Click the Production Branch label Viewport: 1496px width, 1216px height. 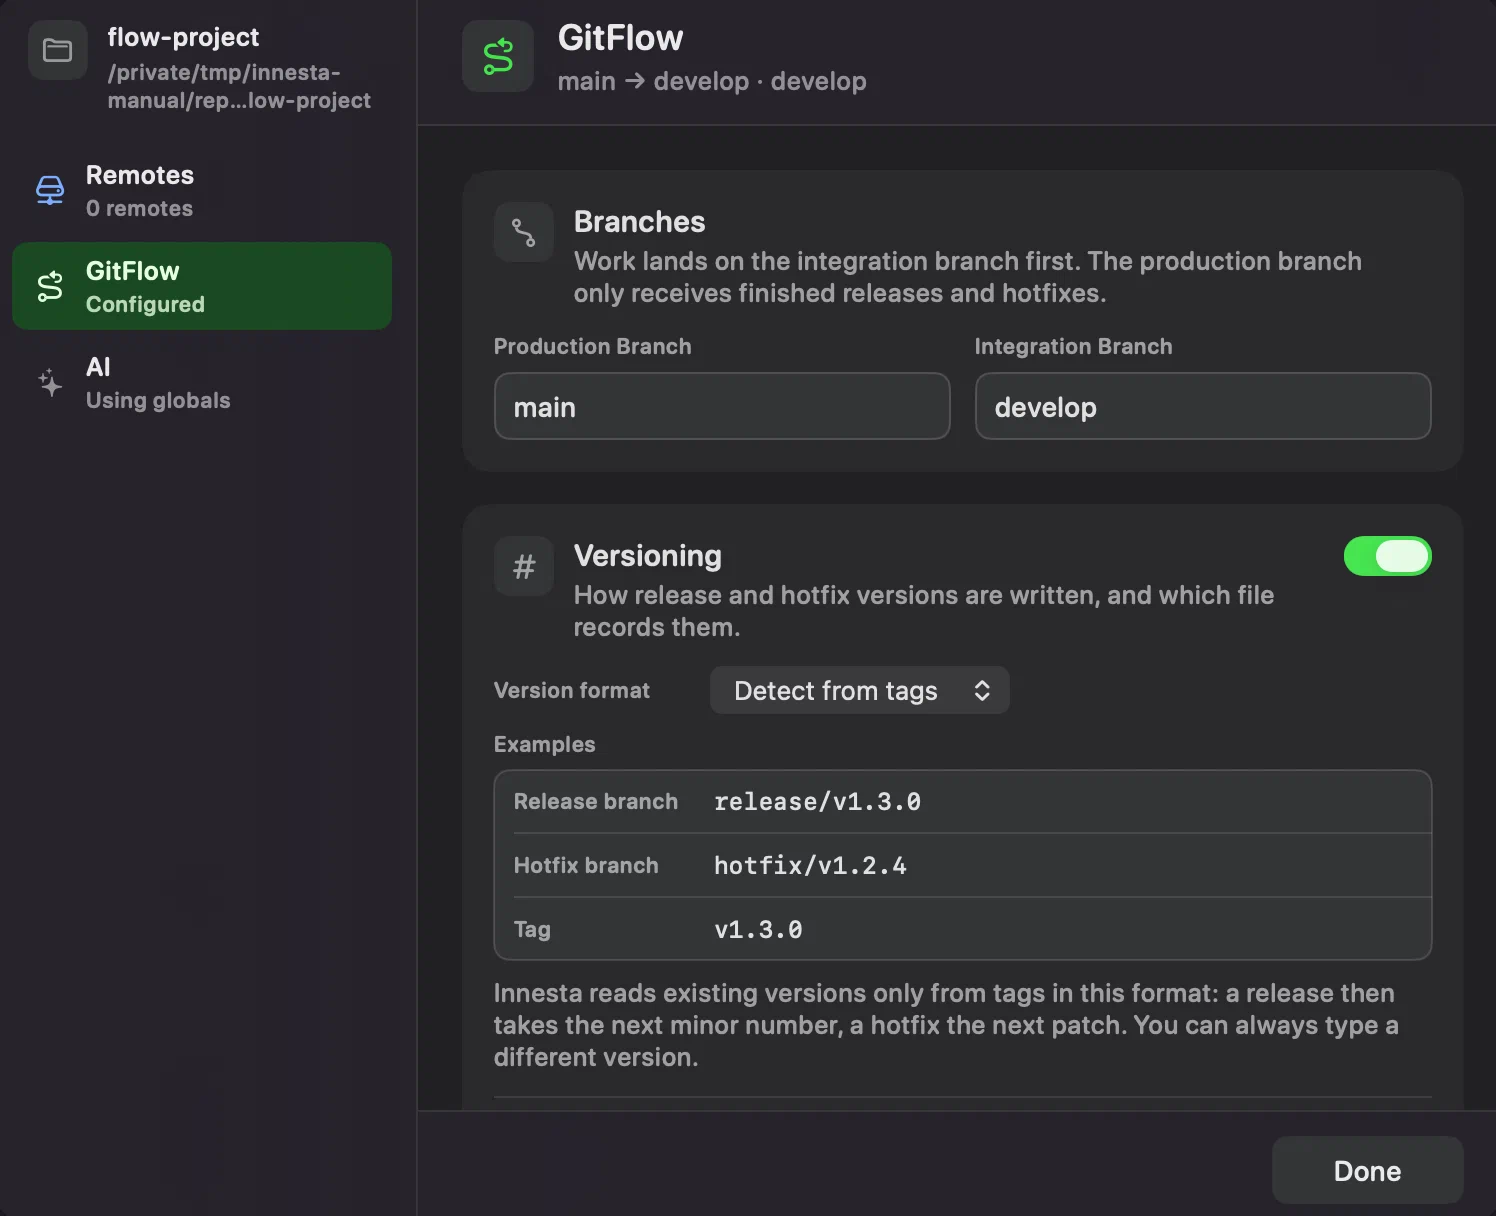pos(592,346)
